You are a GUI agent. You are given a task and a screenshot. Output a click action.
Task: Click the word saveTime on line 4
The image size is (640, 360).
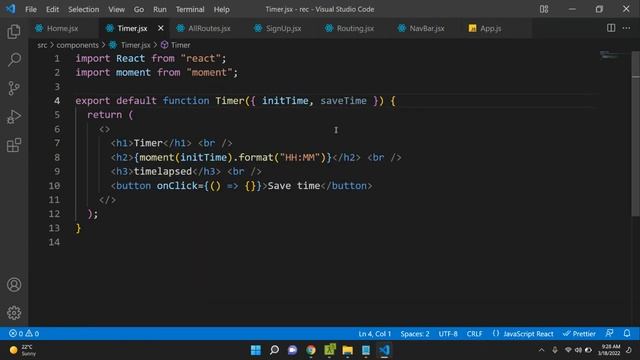click(x=343, y=100)
